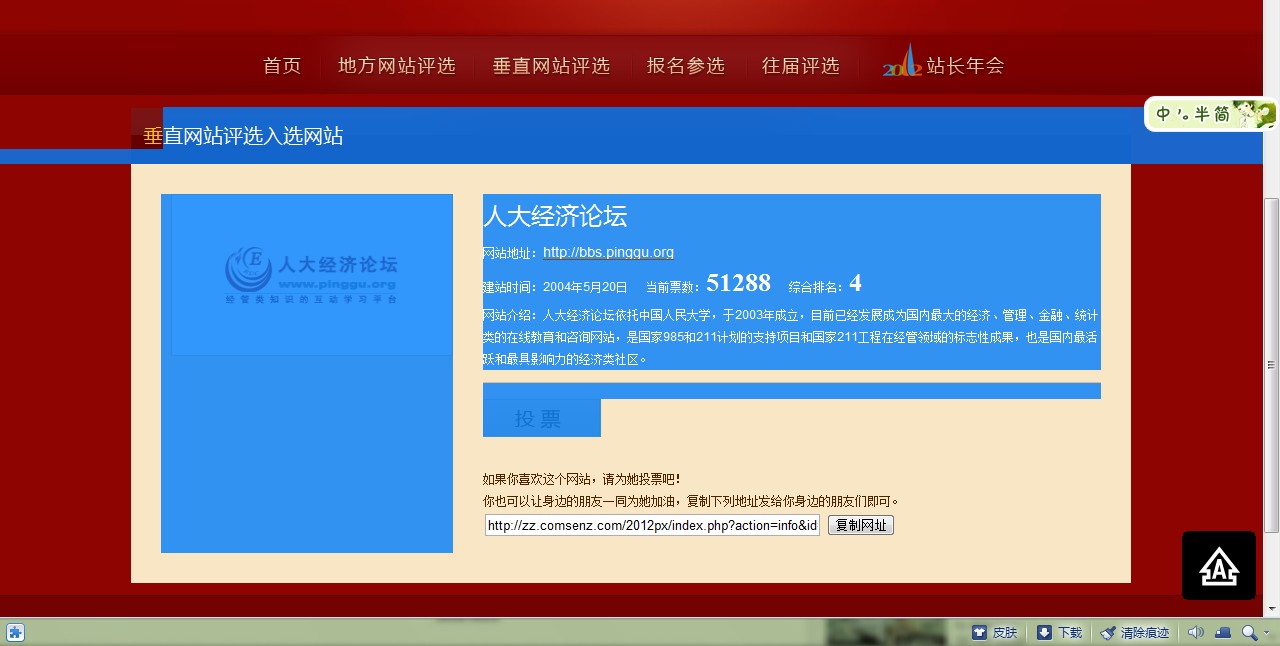The width and height of the screenshot is (1280, 646).
Task: Expand the zoom dropdown arrow
Action: [x=1266, y=633]
